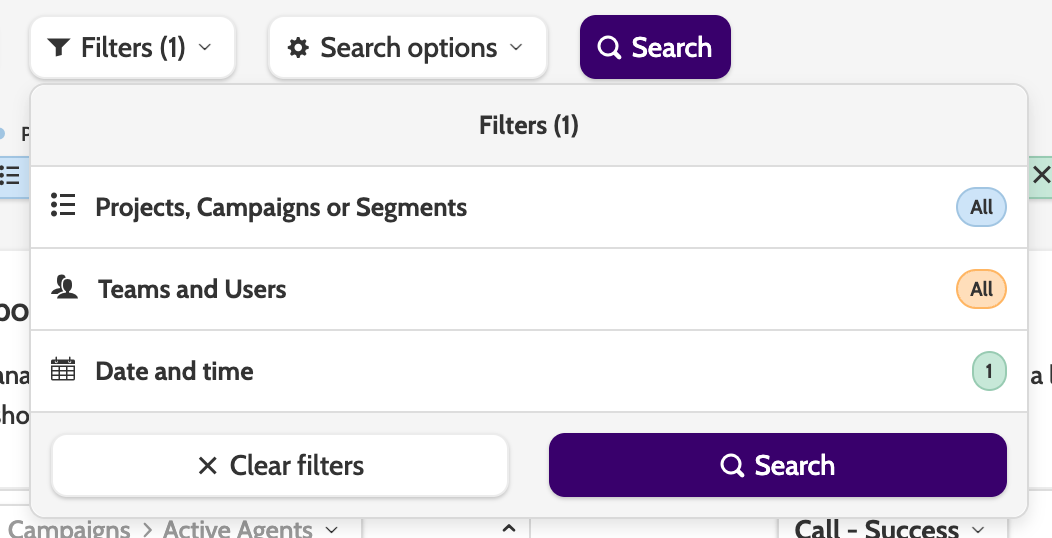Expand the Filters (1) dropdown chevron
Image resolution: width=1052 pixels, height=538 pixels.
click(205, 48)
